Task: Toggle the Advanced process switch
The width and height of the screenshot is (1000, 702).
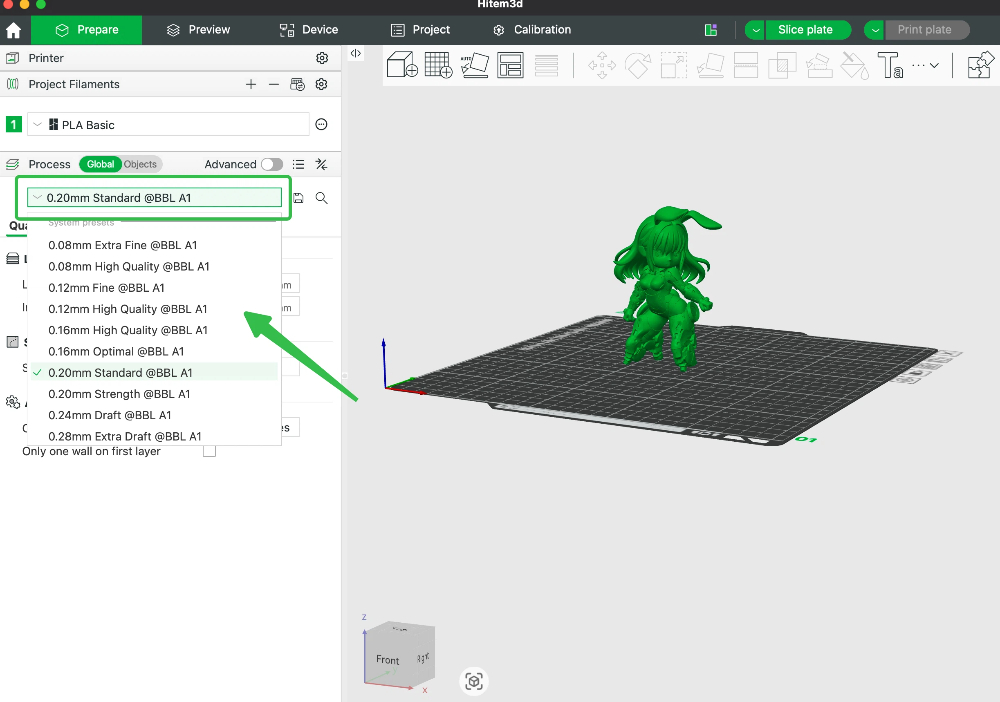Action: tap(271, 164)
